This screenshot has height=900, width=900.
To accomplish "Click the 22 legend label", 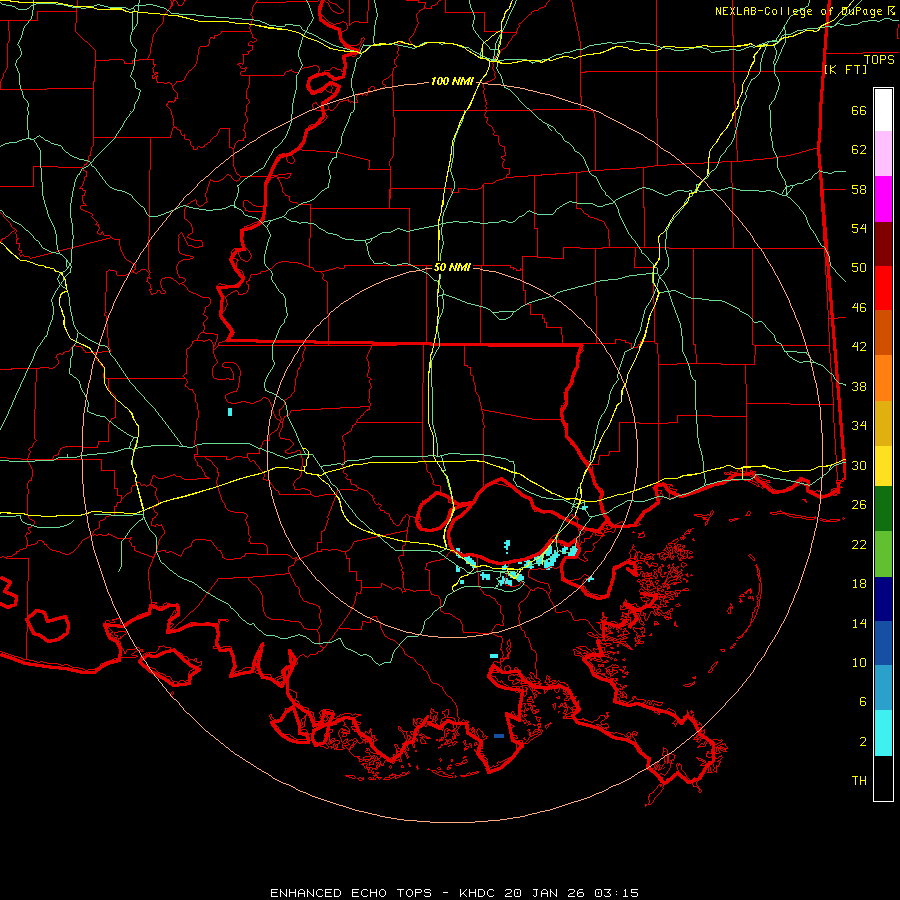I will pyautogui.click(x=859, y=544).
